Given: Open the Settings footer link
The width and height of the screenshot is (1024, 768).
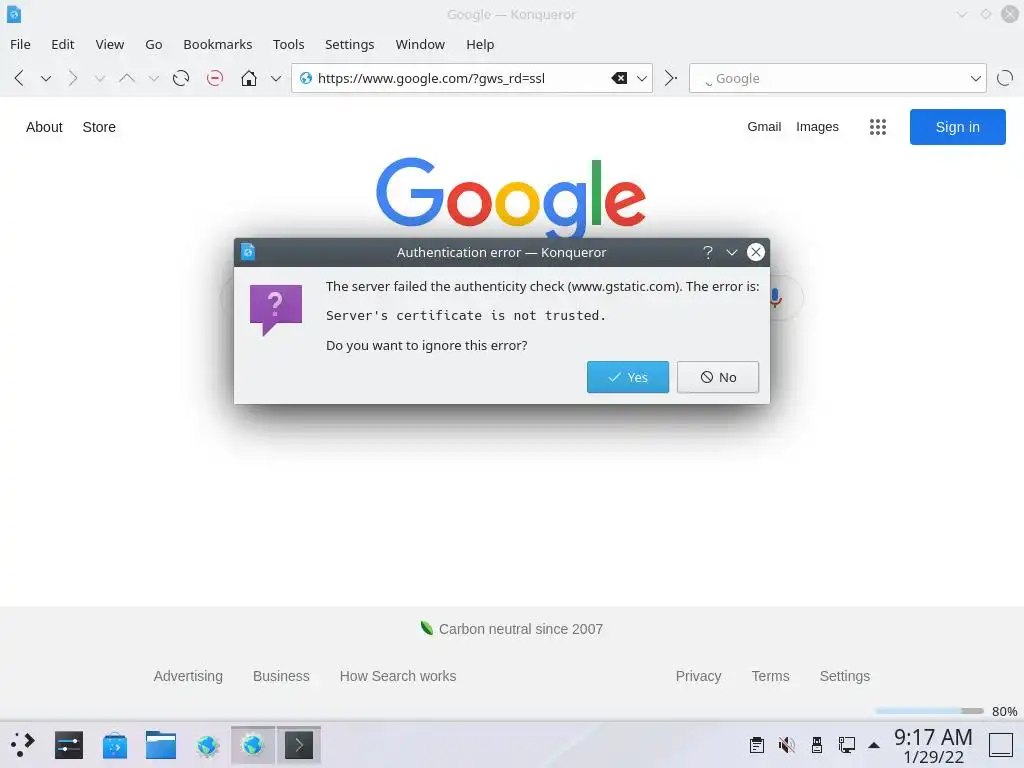Looking at the screenshot, I should 844,676.
